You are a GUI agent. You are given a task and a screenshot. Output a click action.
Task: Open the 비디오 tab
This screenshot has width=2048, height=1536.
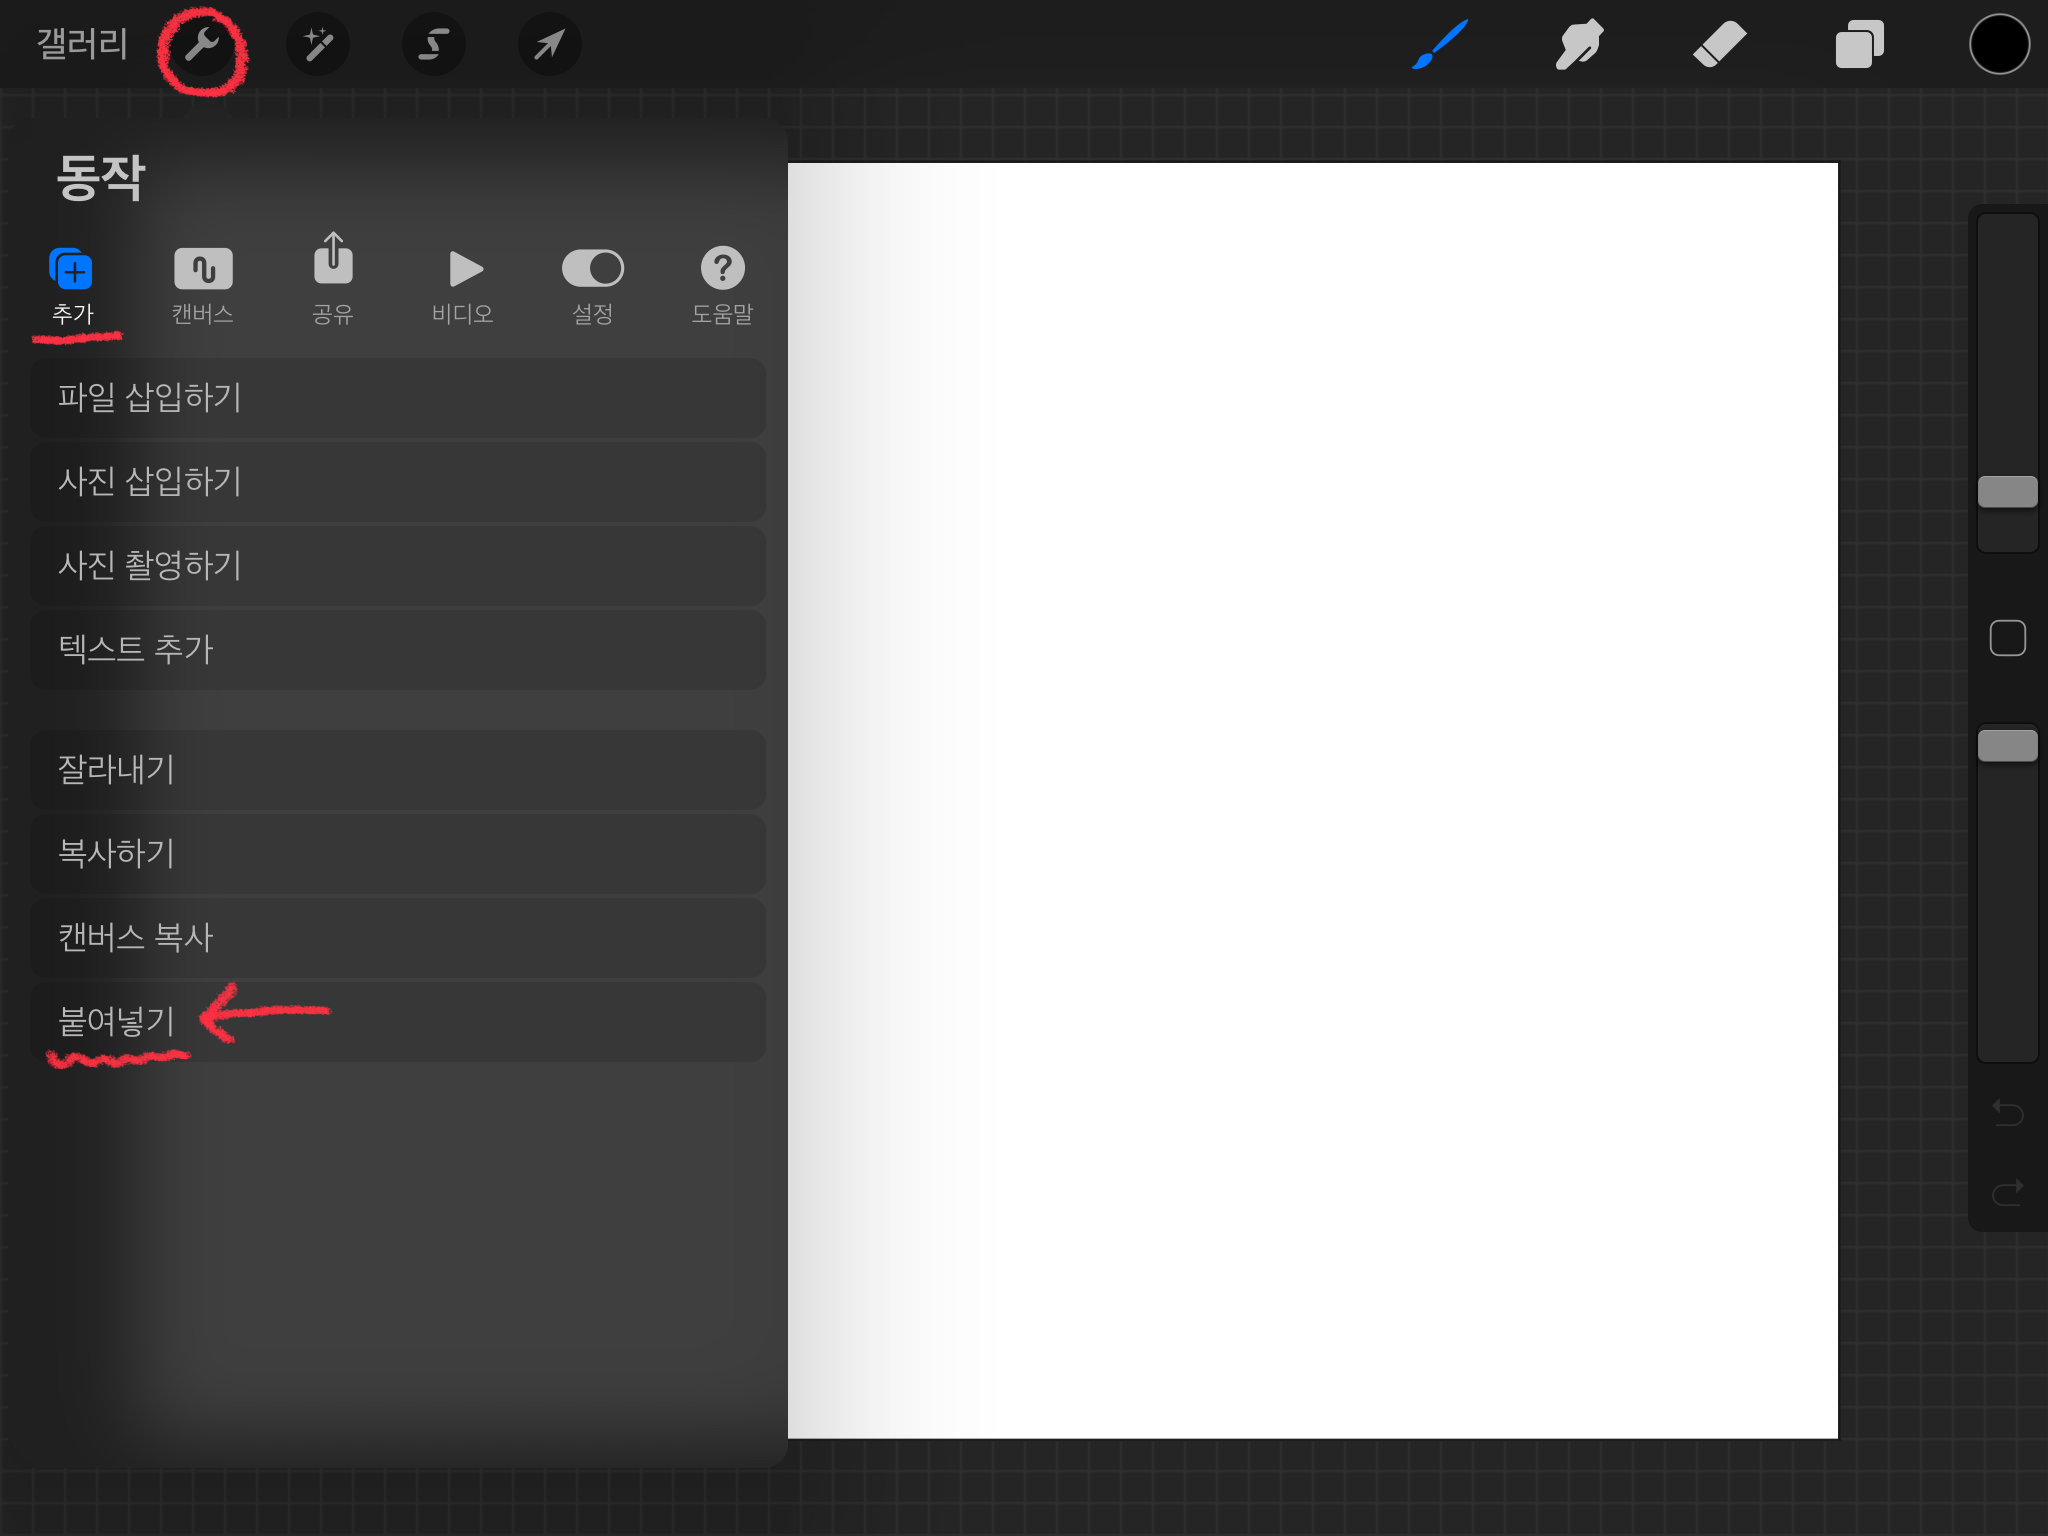(x=463, y=286)
